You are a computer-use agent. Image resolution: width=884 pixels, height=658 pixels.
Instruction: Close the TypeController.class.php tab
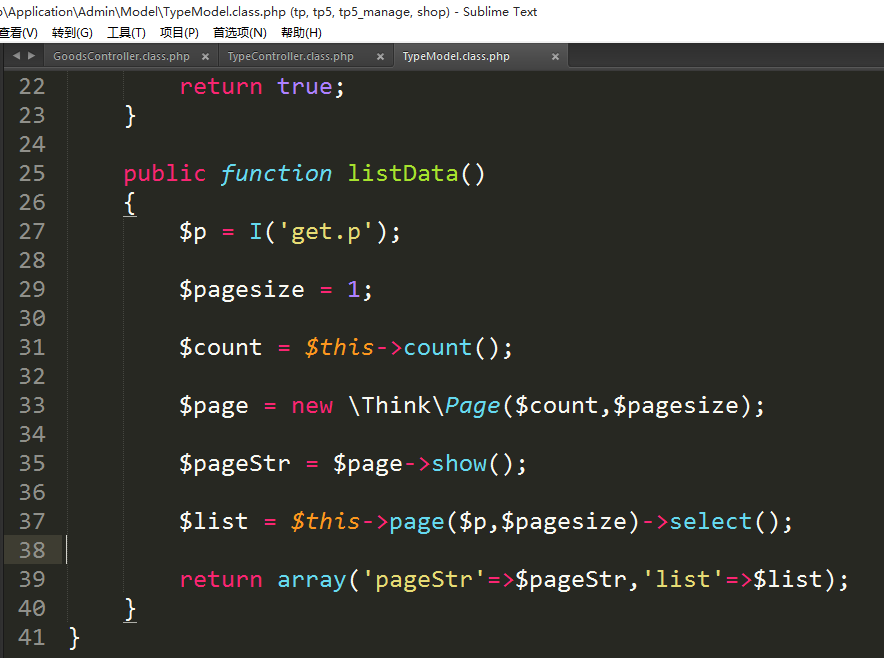pyautogui.click(x=379, y=57)
